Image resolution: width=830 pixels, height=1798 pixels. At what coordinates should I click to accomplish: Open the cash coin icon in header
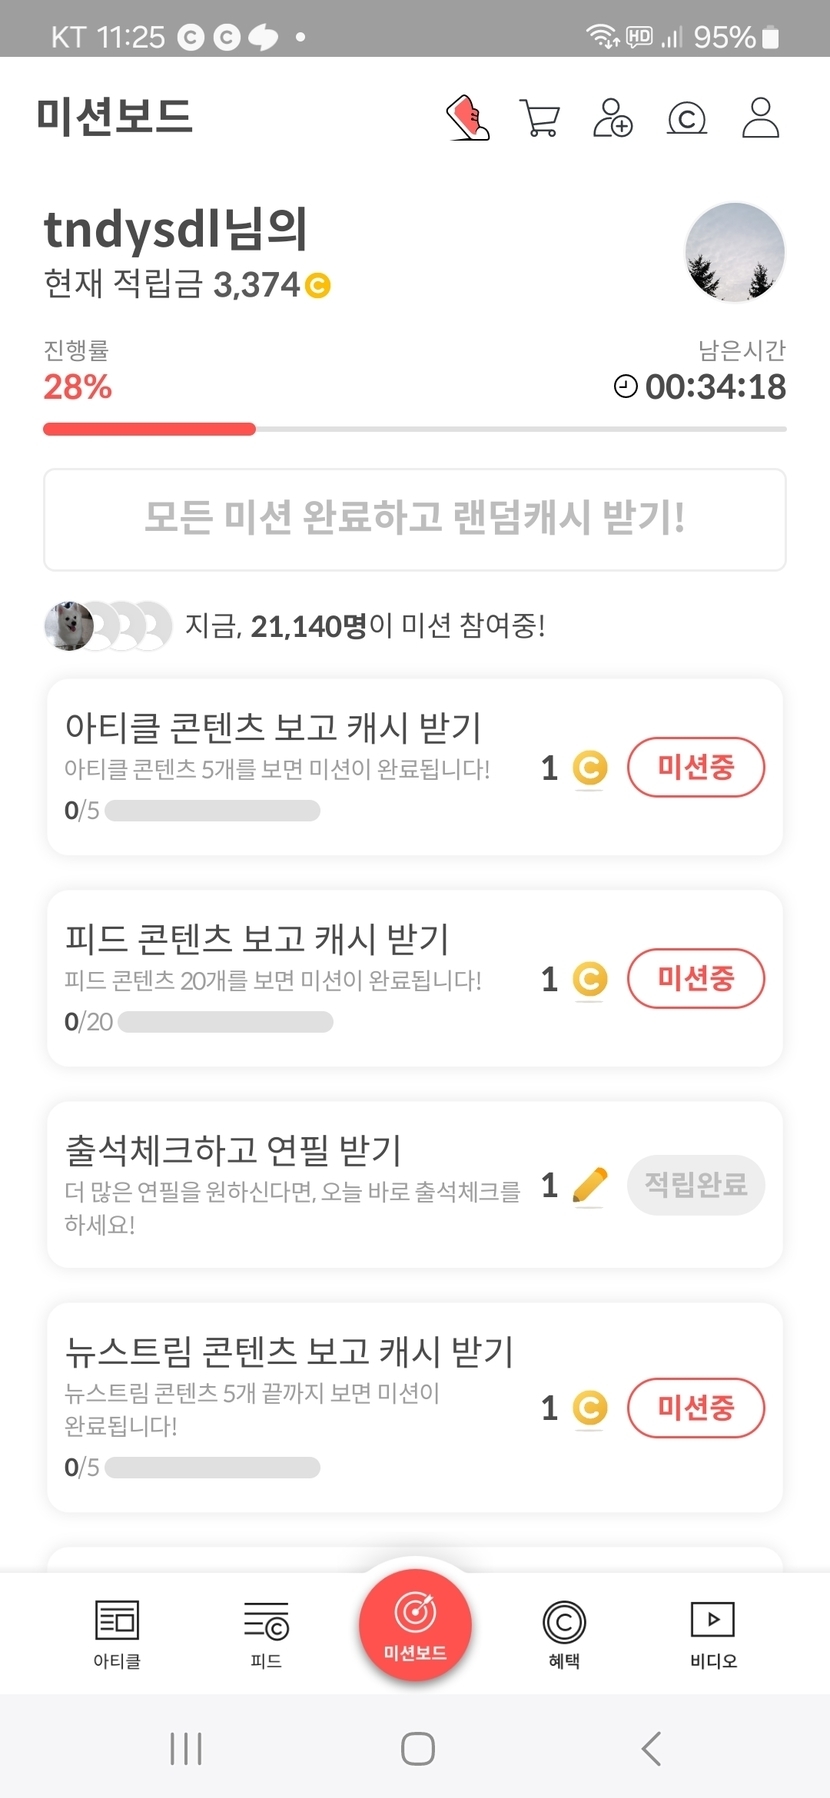(x=687, y=118)
